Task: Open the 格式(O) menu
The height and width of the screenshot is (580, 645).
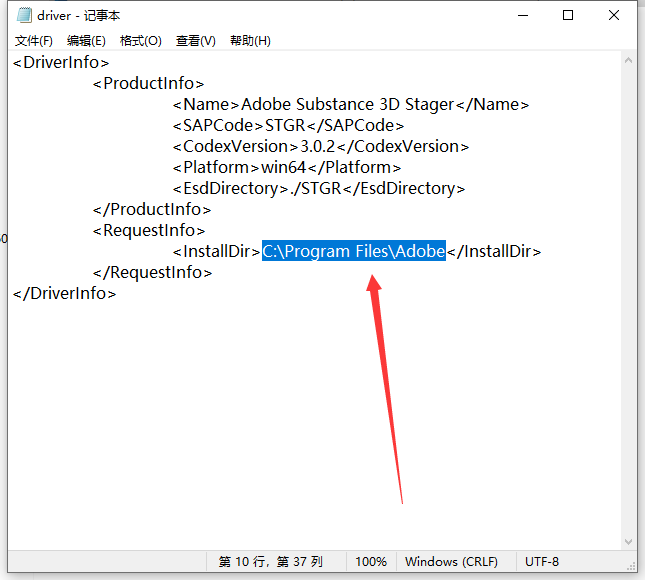Action: point(140,41)
